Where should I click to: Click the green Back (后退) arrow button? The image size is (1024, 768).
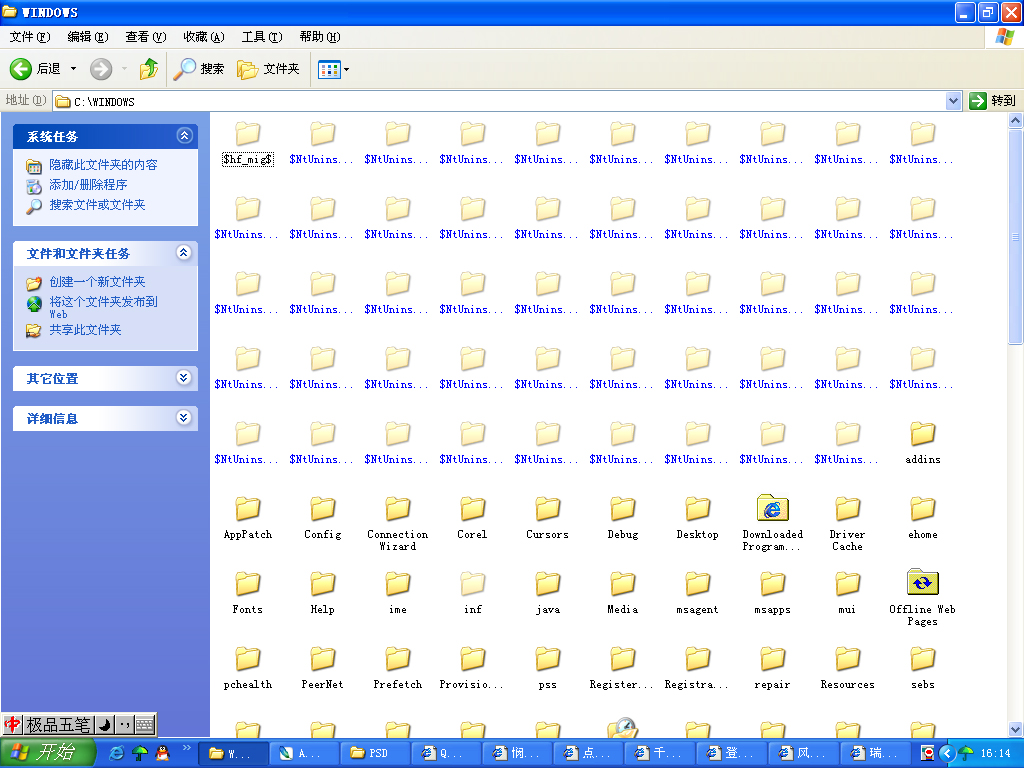[22, 69]
